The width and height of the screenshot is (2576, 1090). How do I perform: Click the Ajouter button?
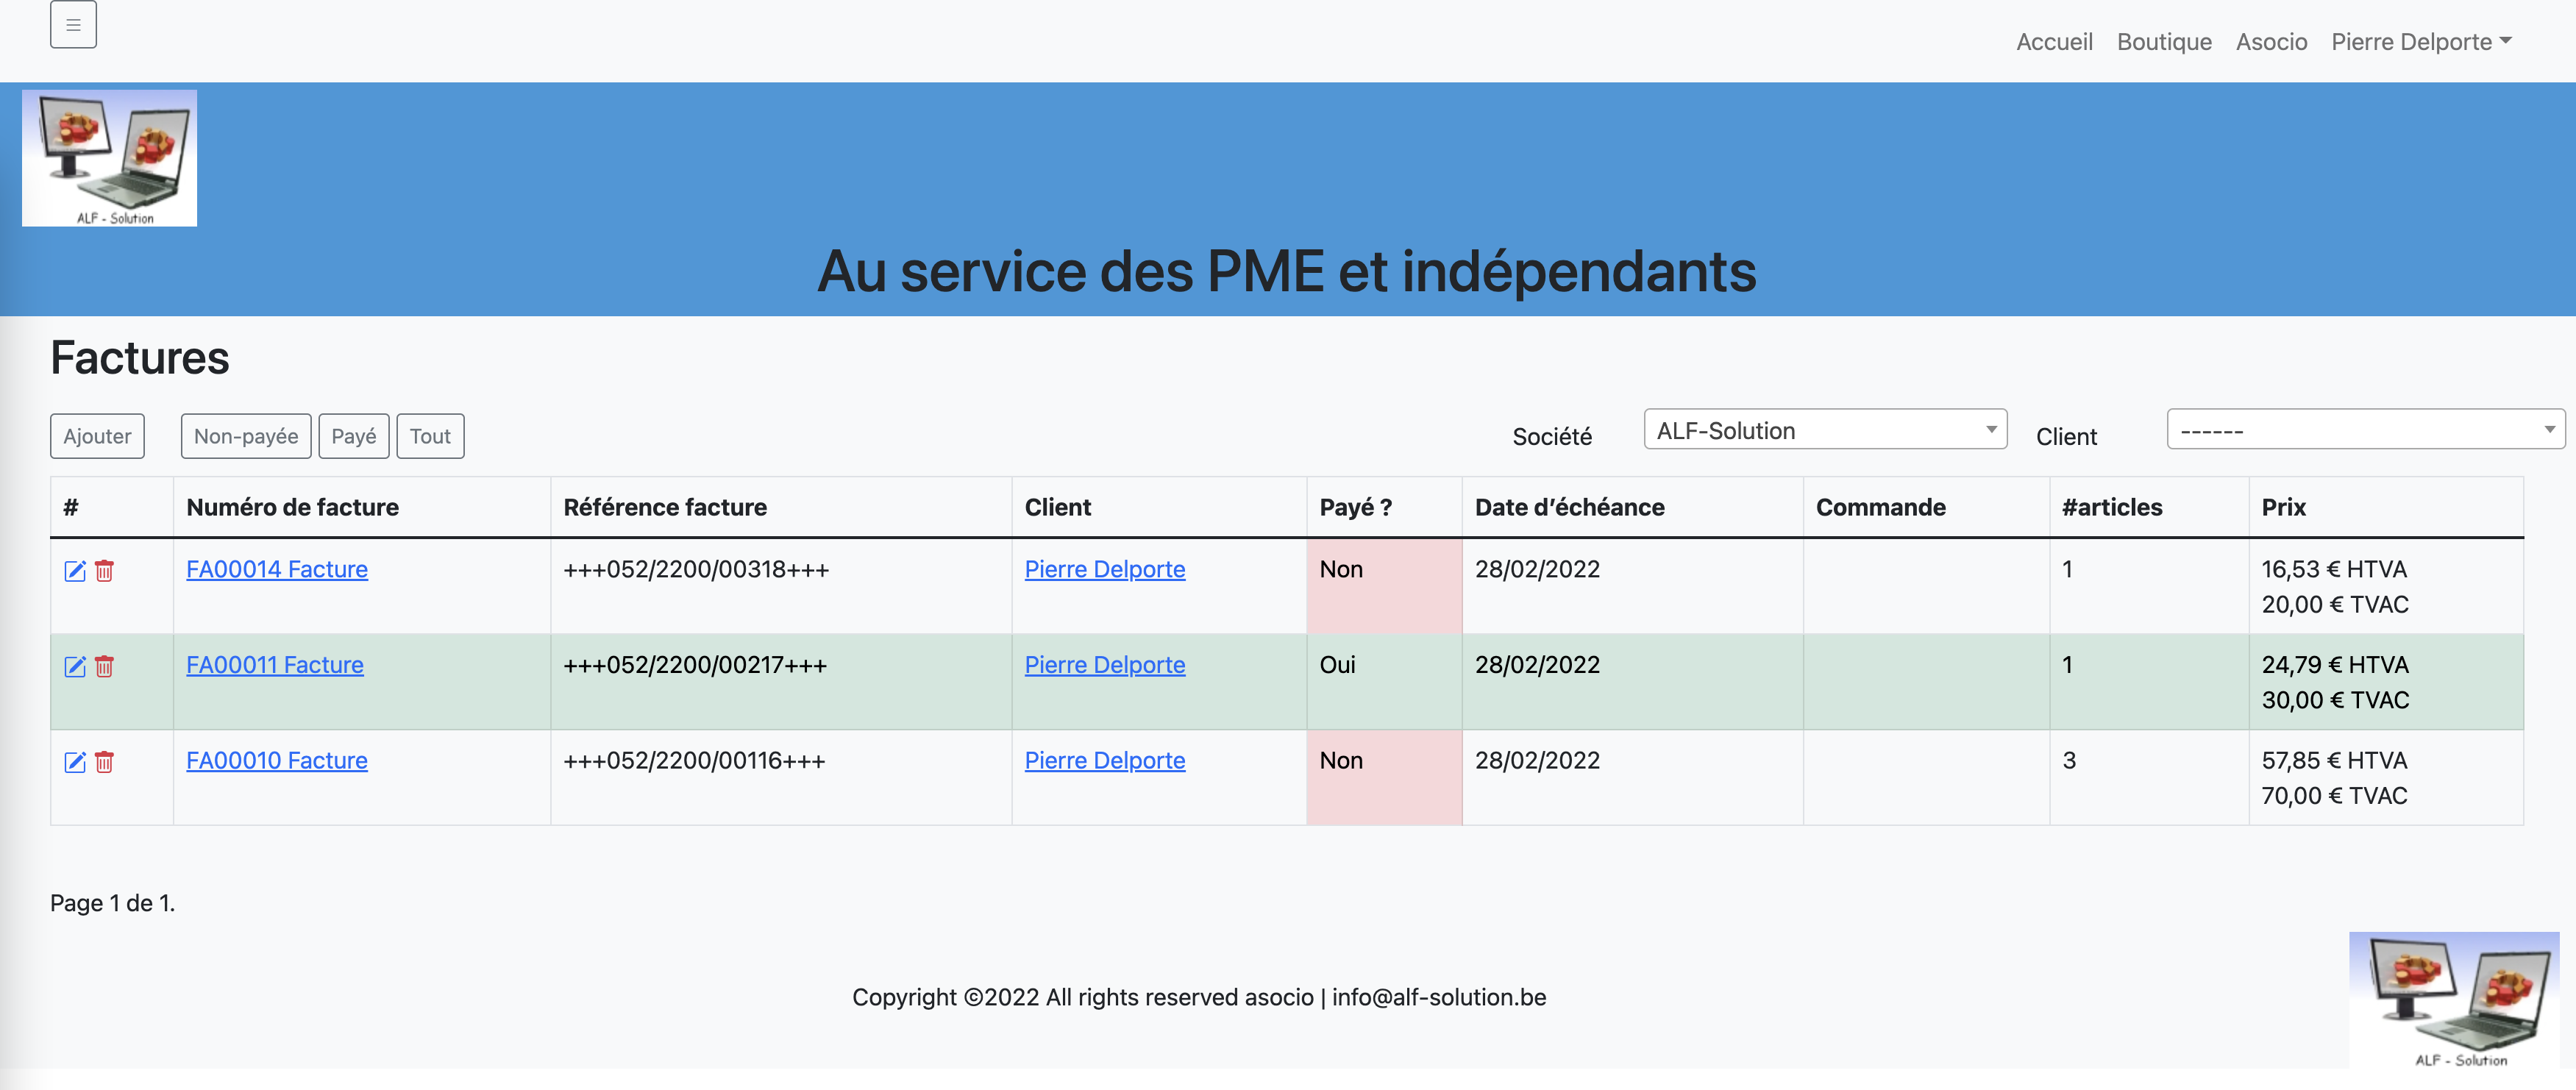(x=97, y=436)
